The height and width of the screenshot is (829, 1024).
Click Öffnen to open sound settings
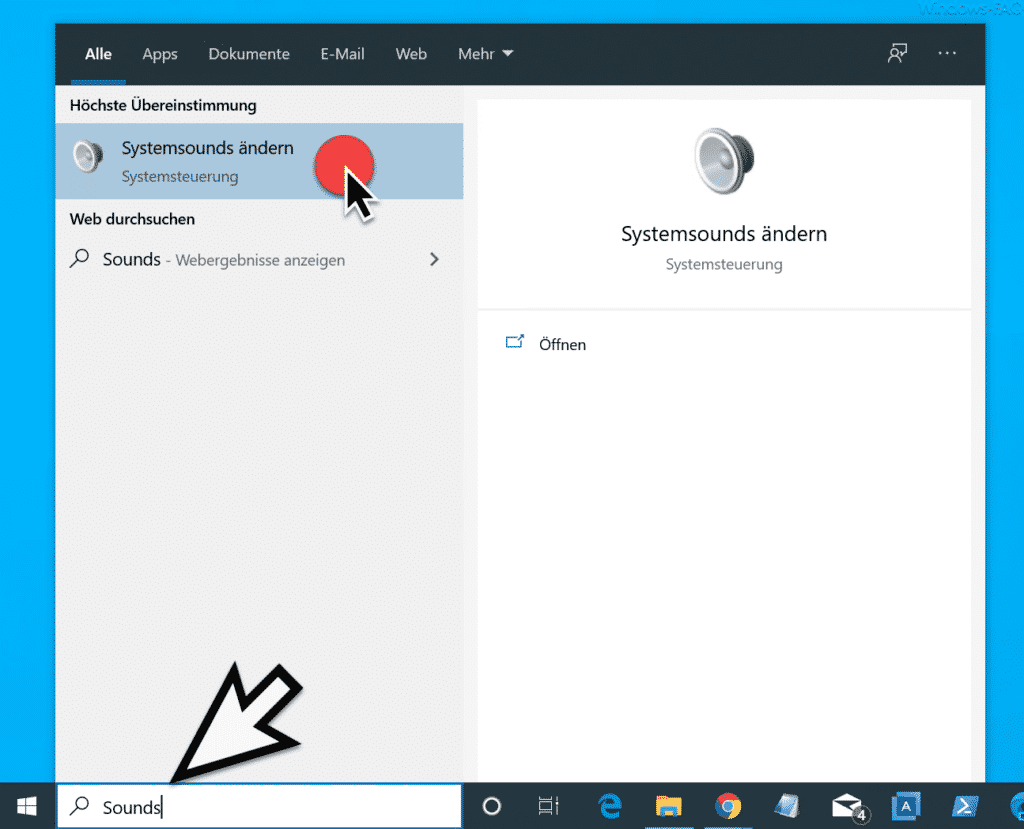(562, 344)
